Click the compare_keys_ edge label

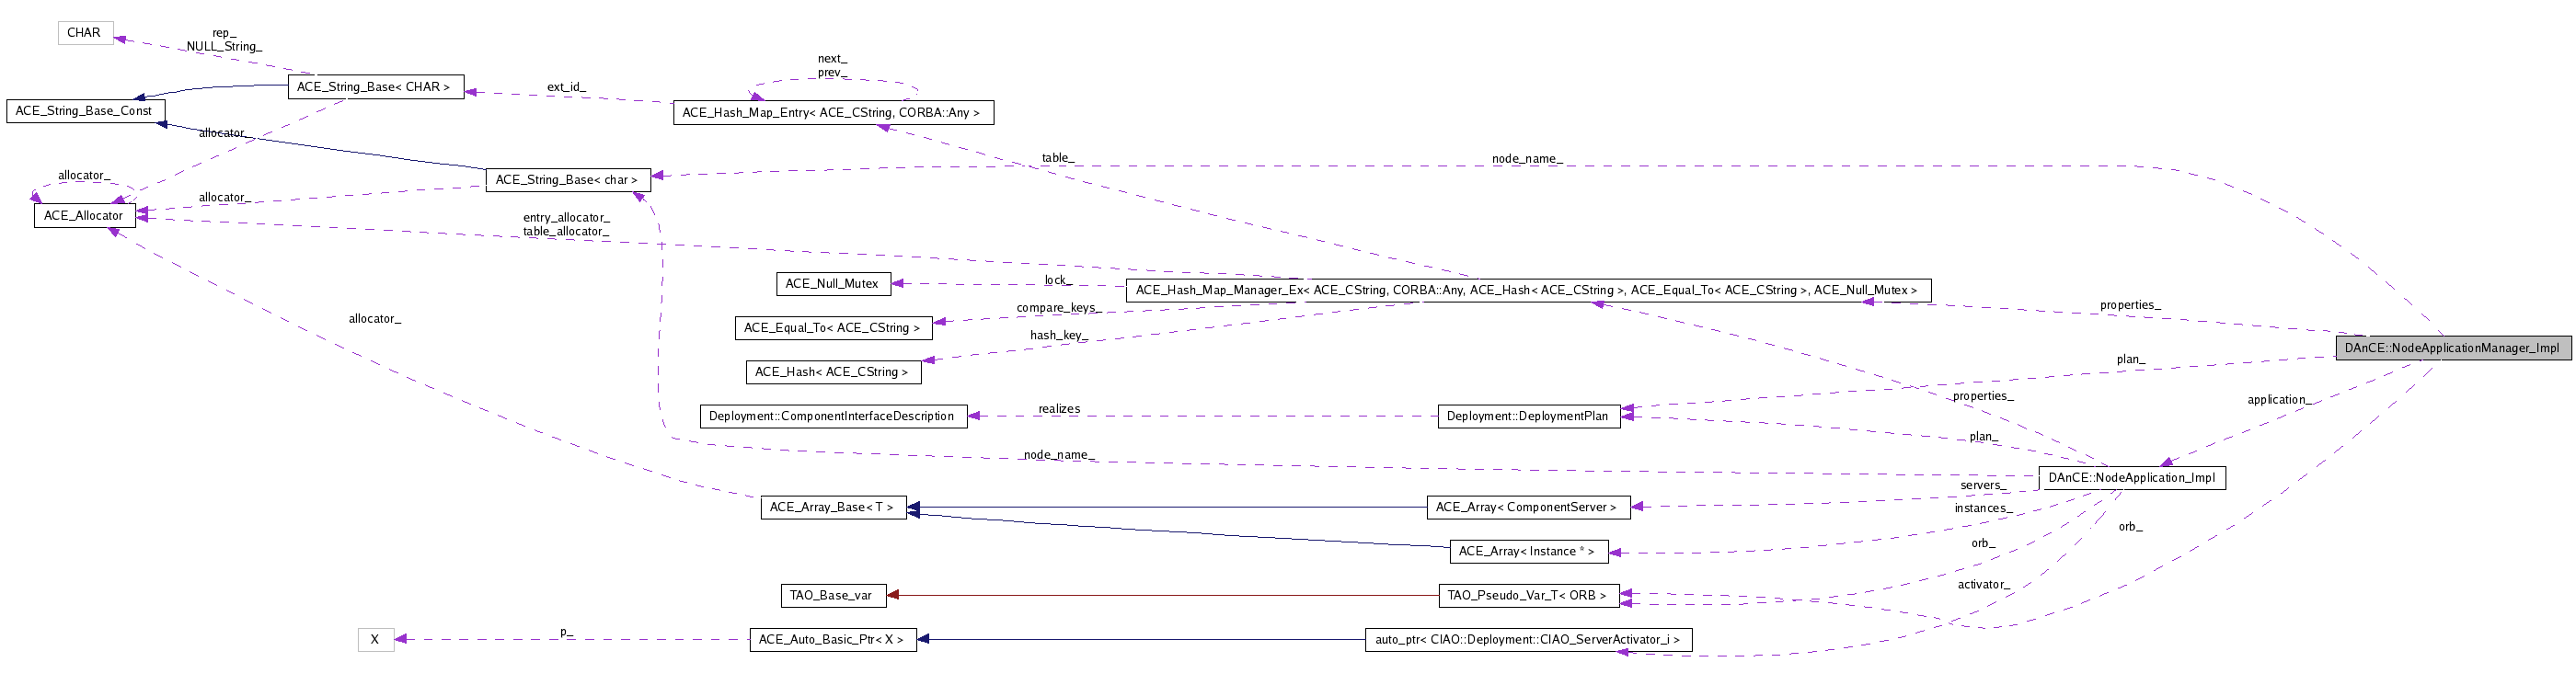point(1058,308)
